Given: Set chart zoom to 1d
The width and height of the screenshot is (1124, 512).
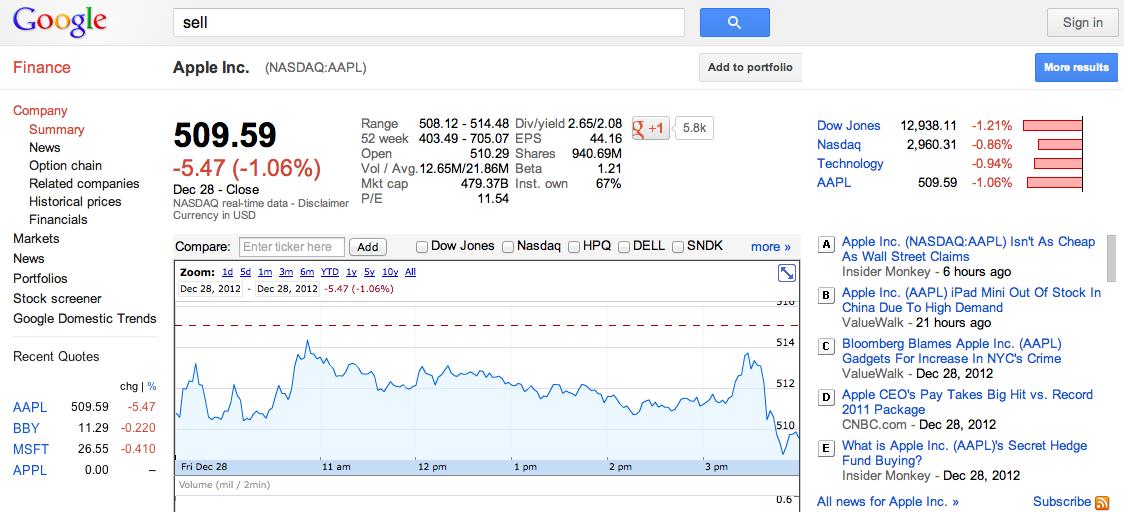Looking at the screenshot, I should (x=227, y=272).
